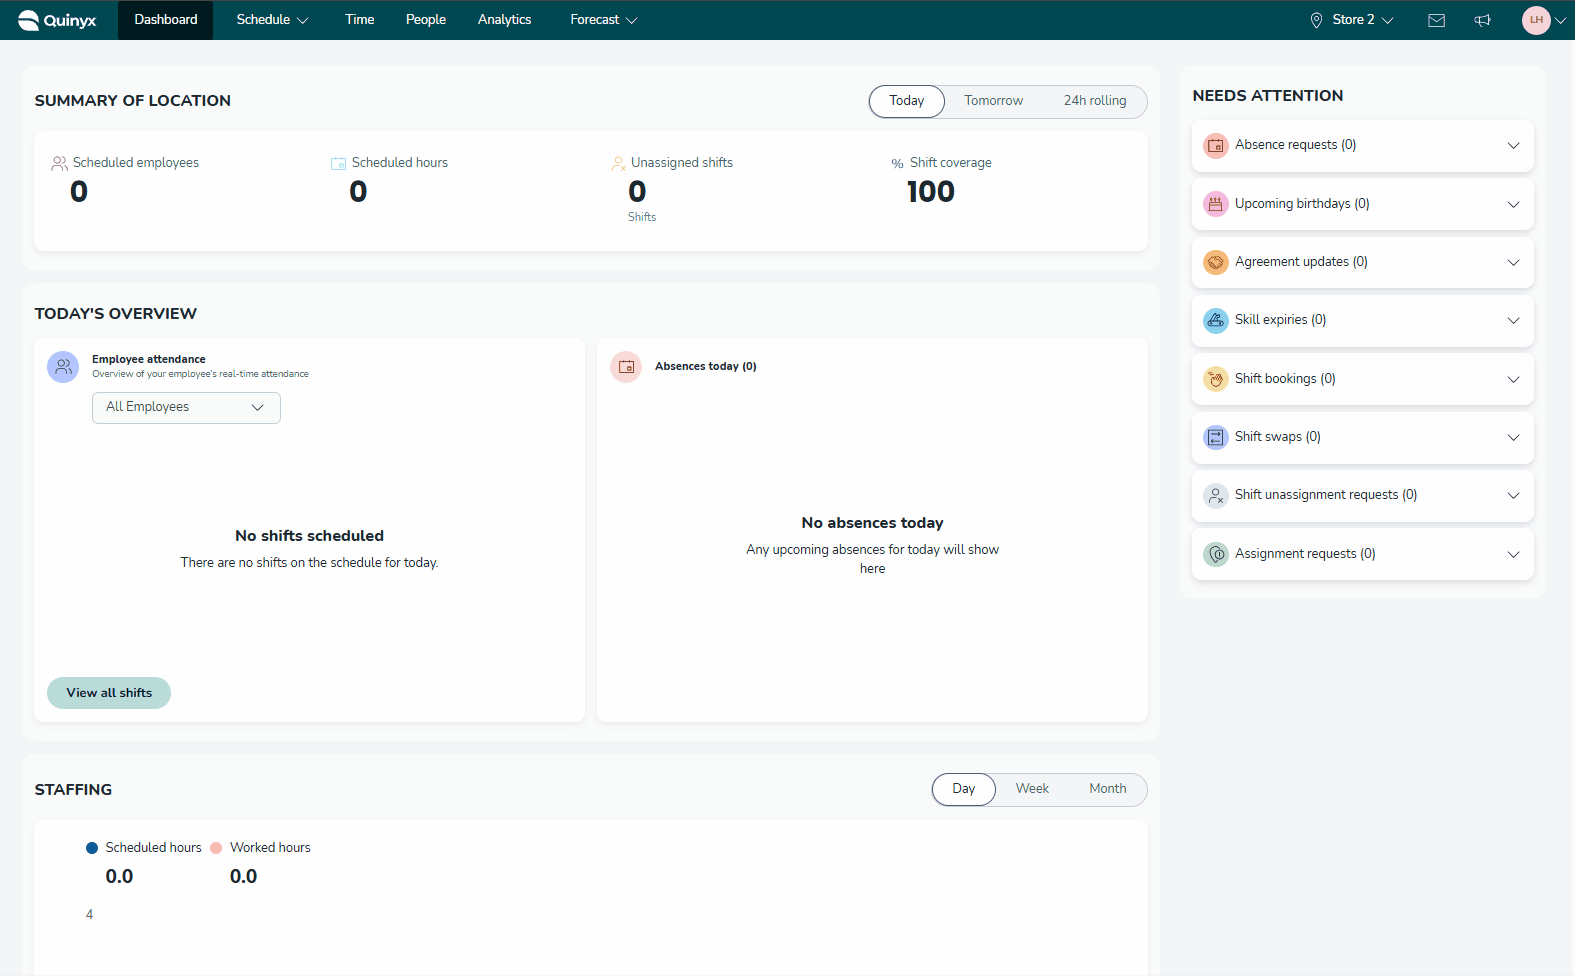The width and height of the screenshot is (1575, 976).
Task: Click the Upcoming birthdays cake icon
Action: click(1216, 204)
